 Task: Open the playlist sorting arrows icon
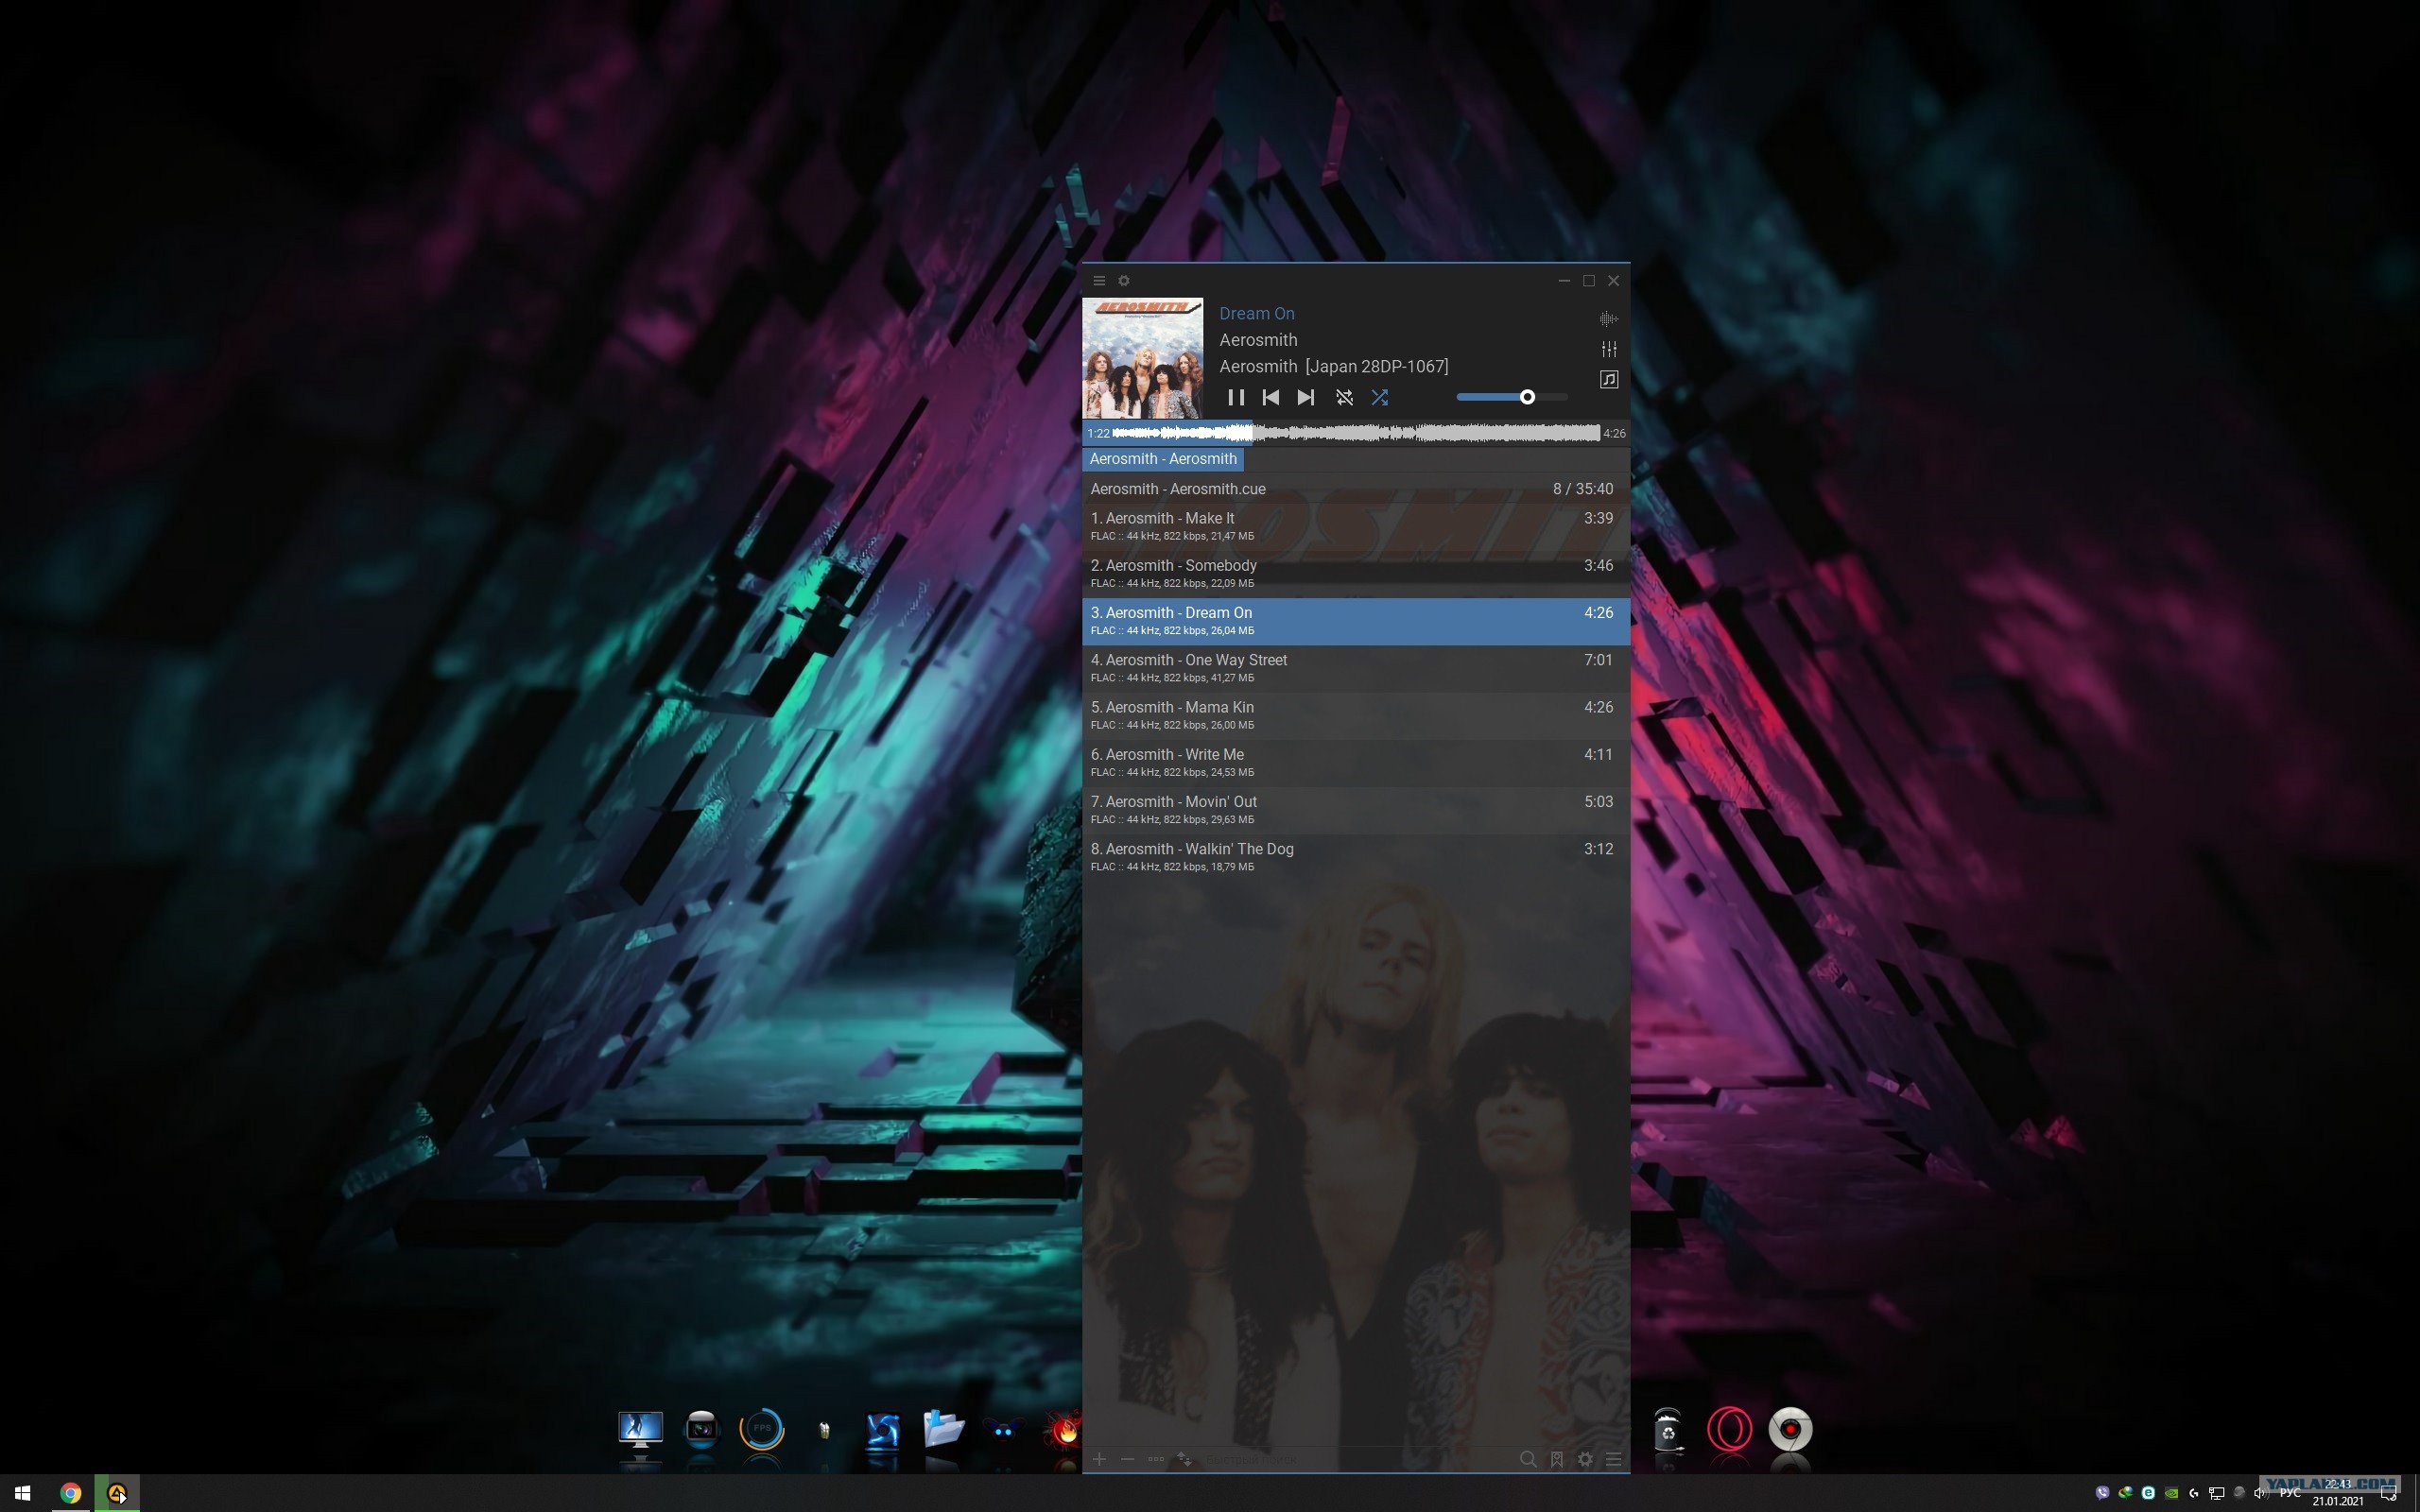(x=1184, y=1459)
